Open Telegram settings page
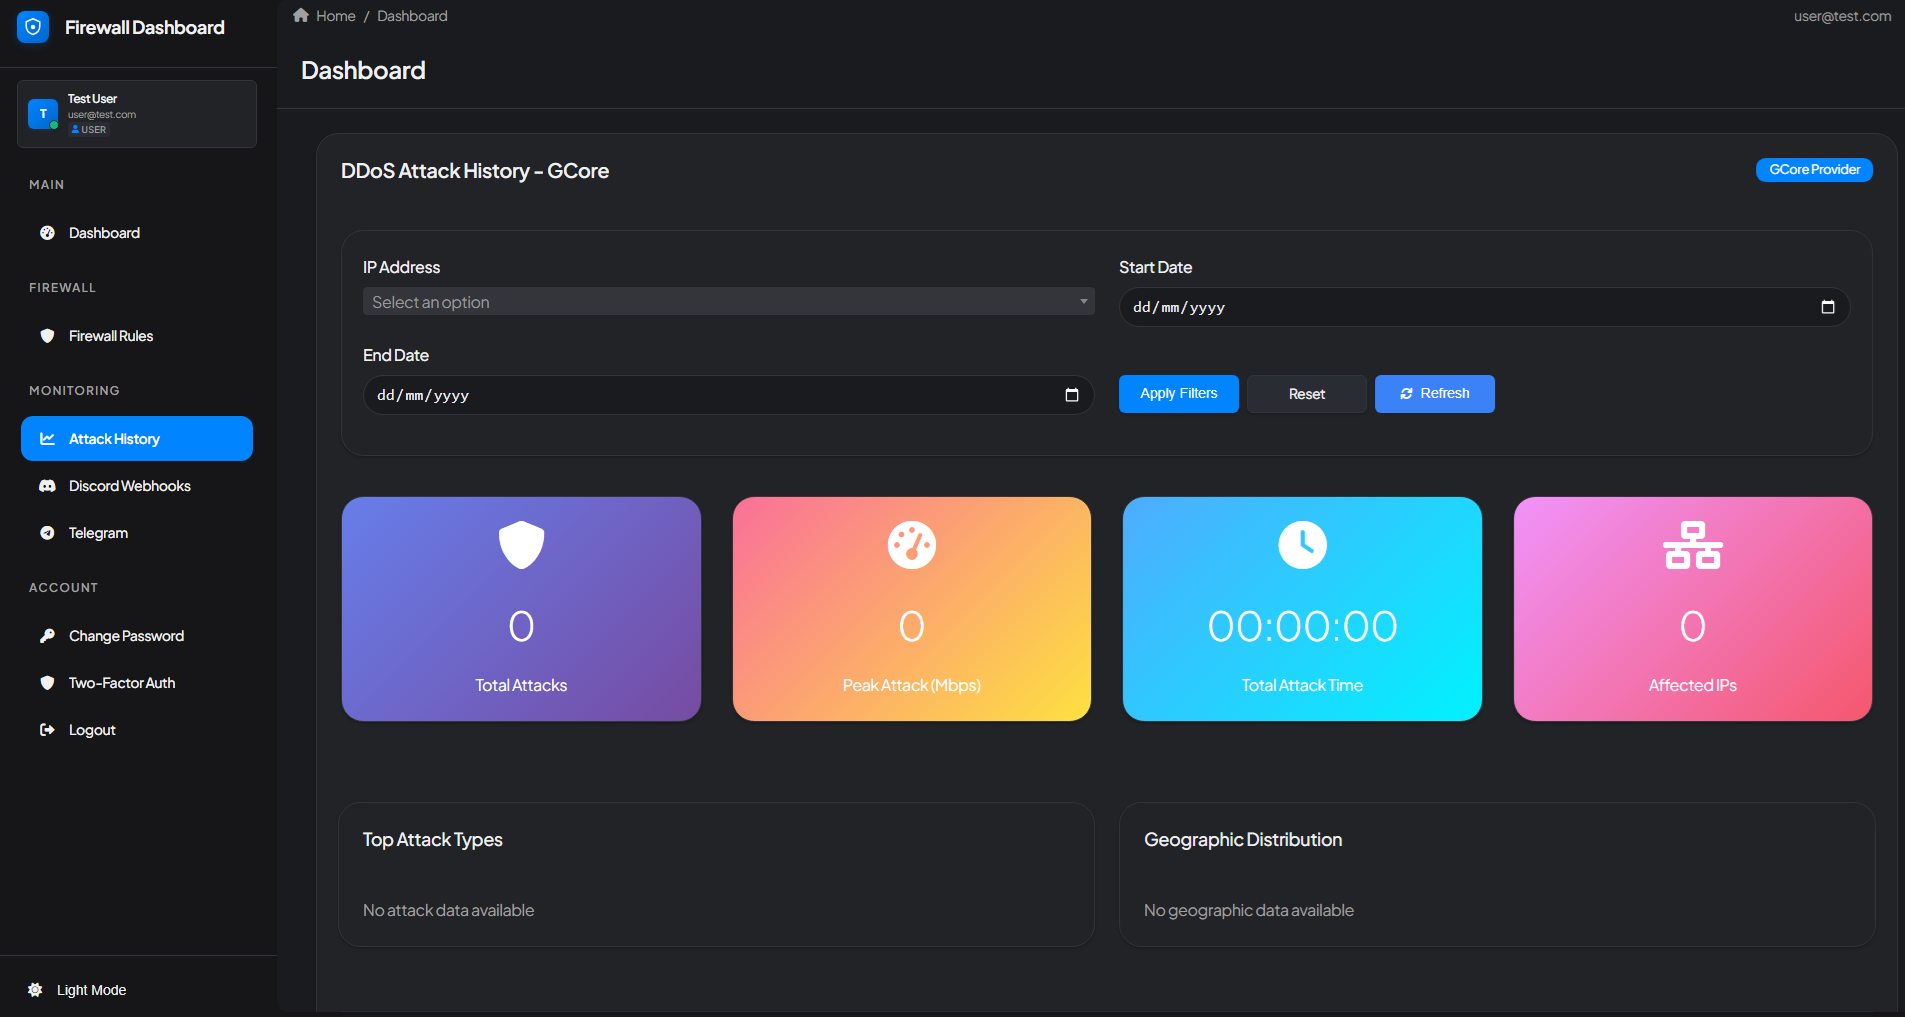The image size is (1905, 1017). pos(137,533)
